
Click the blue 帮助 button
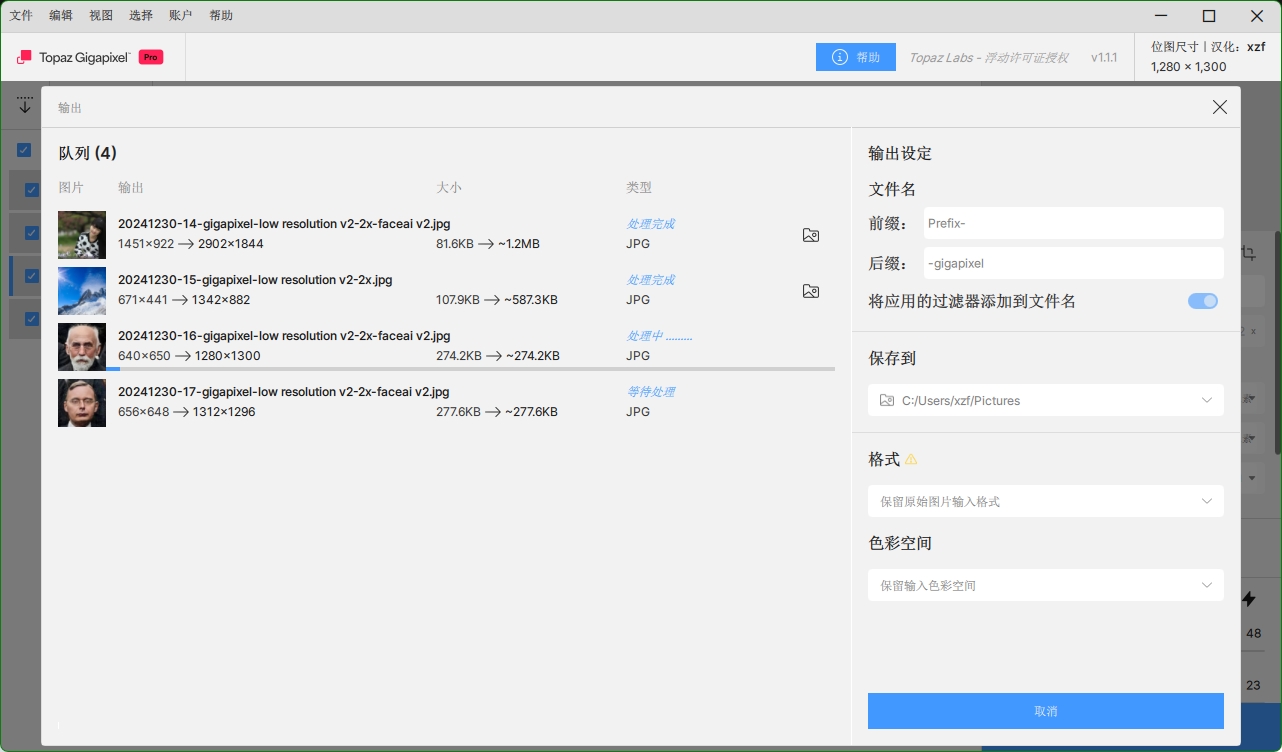855,57
